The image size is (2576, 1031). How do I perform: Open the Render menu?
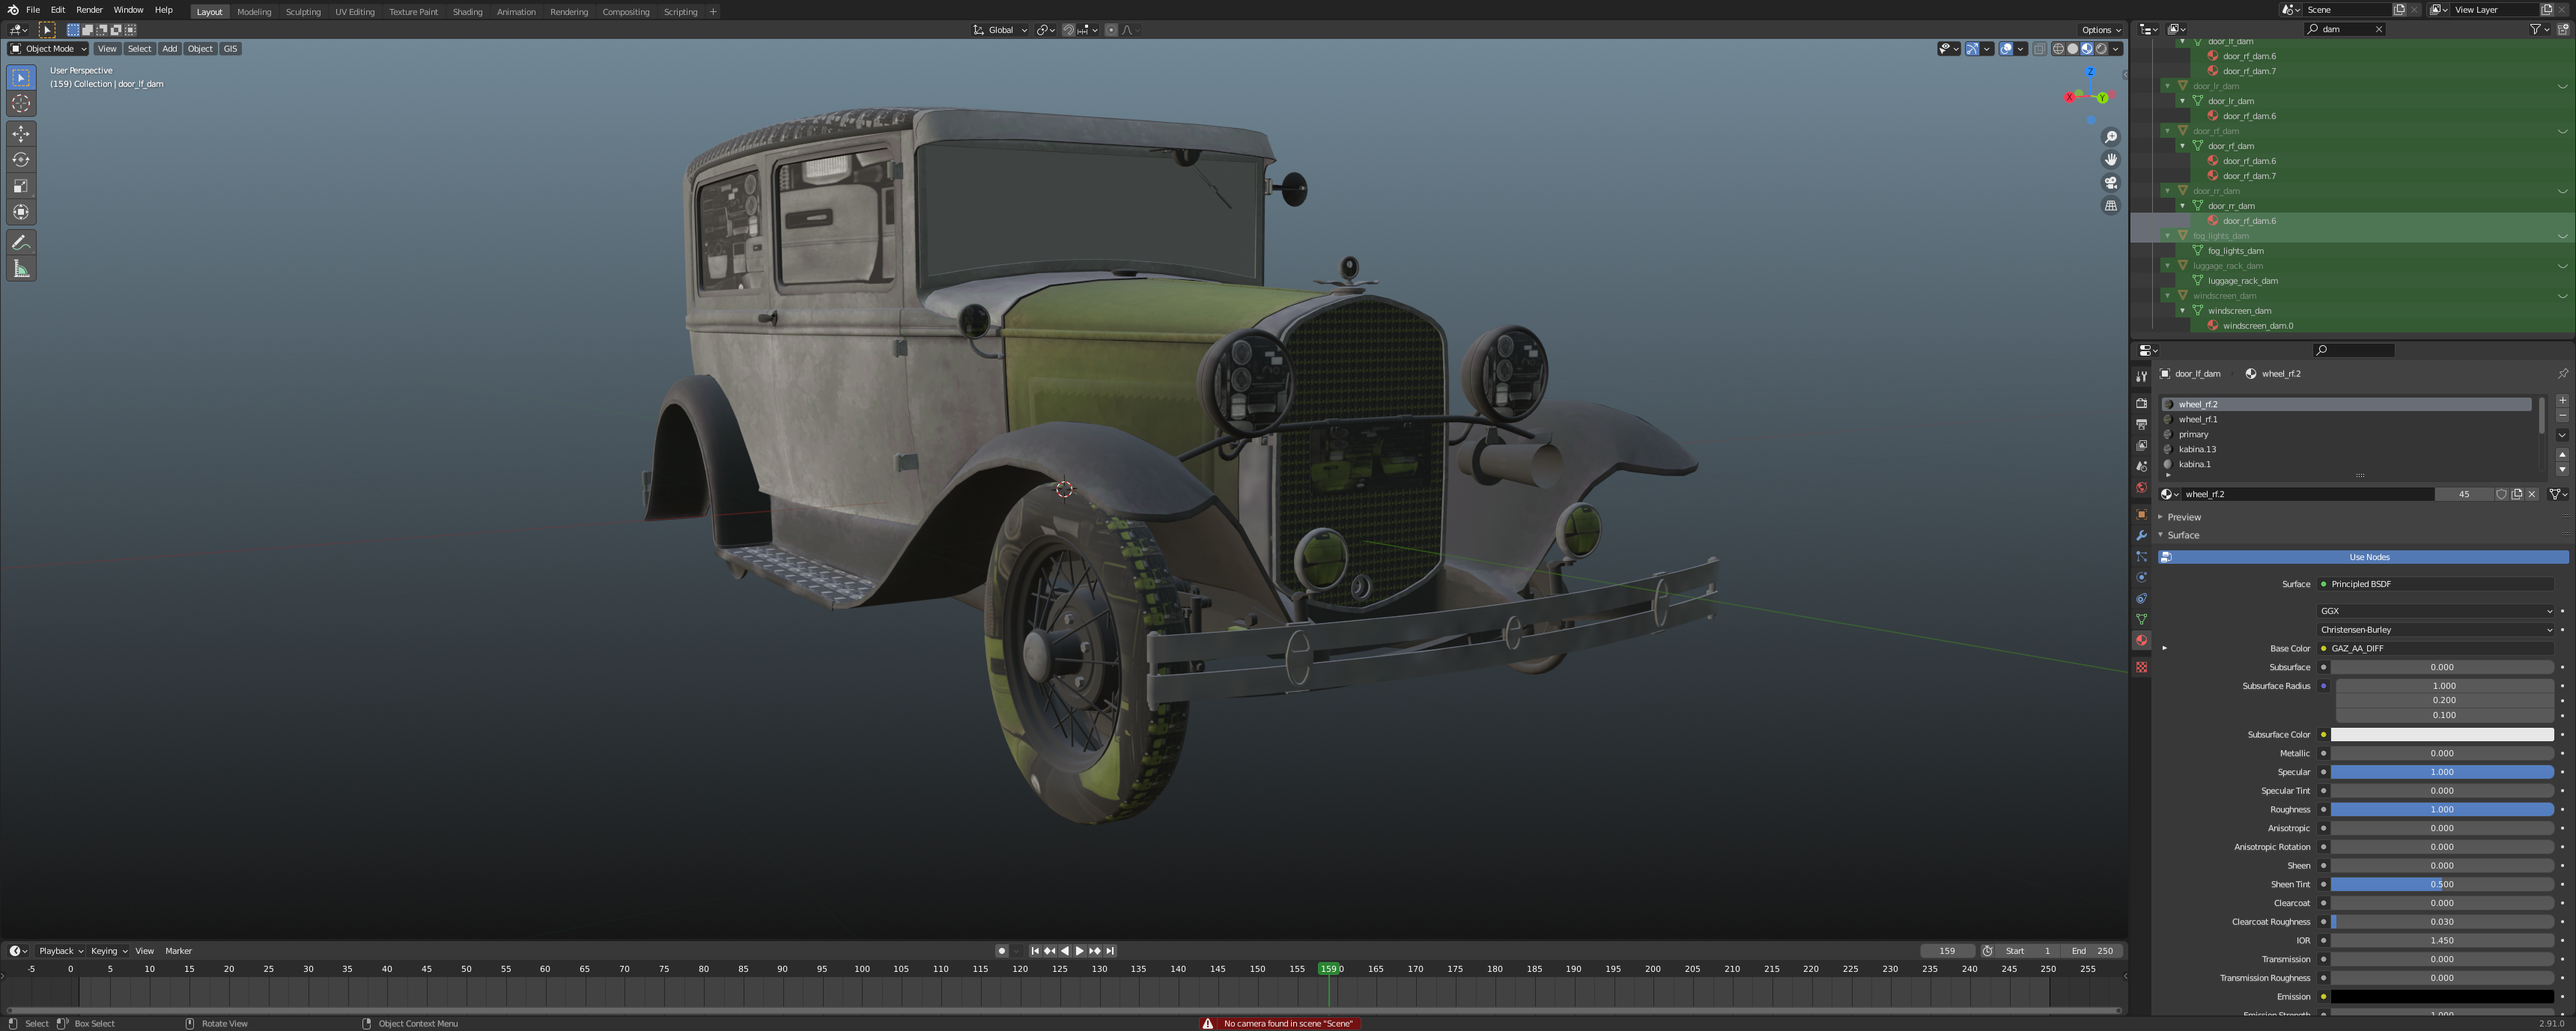[x=89, y=10]
